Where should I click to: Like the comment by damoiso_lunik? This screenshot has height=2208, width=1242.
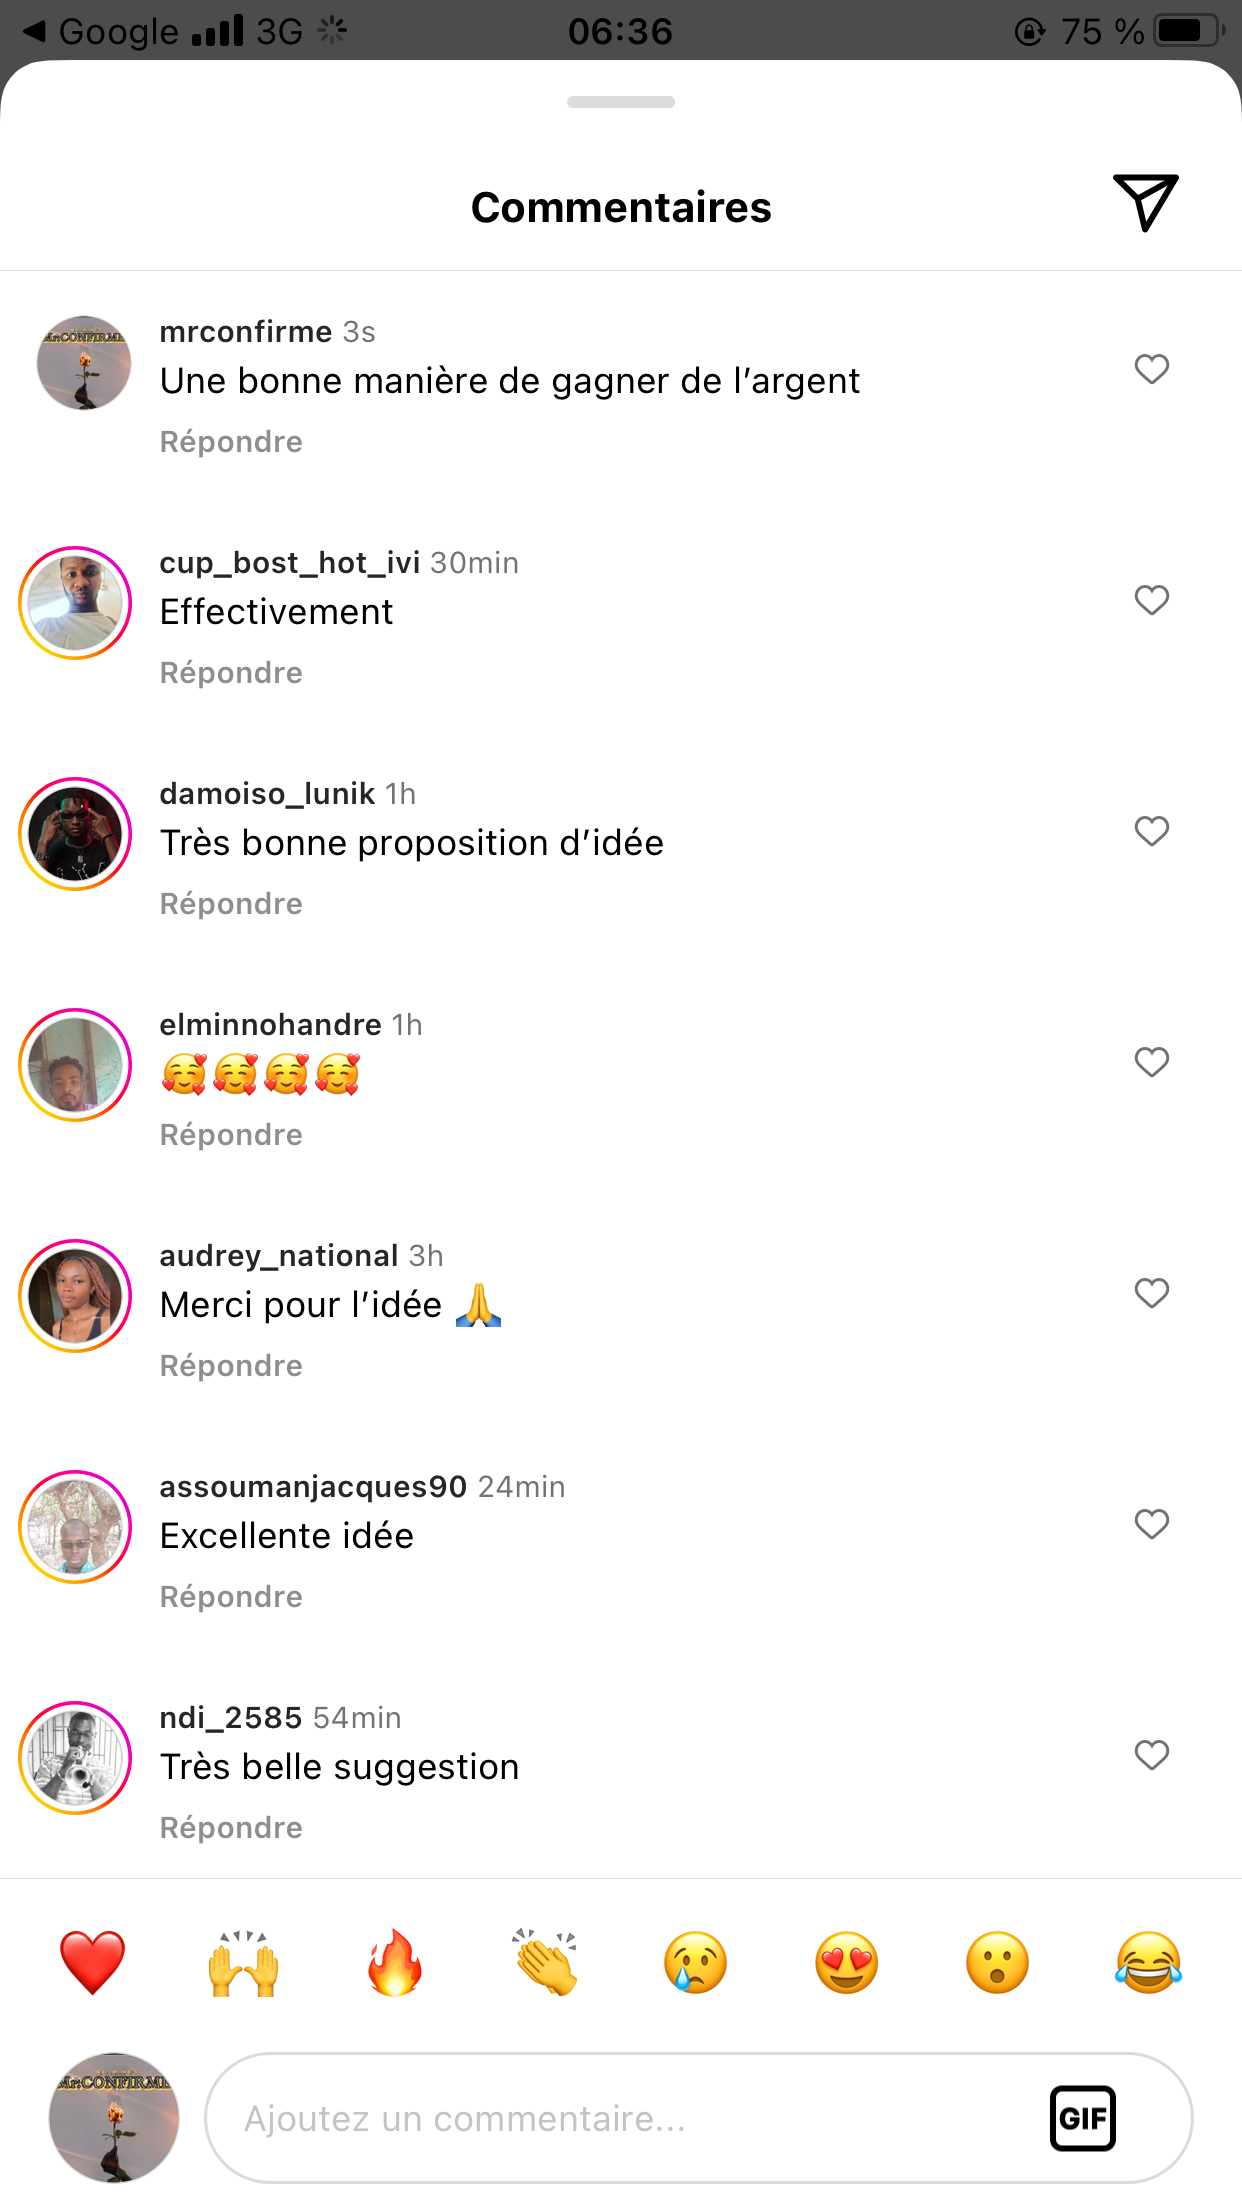[x=1151, y=831]
